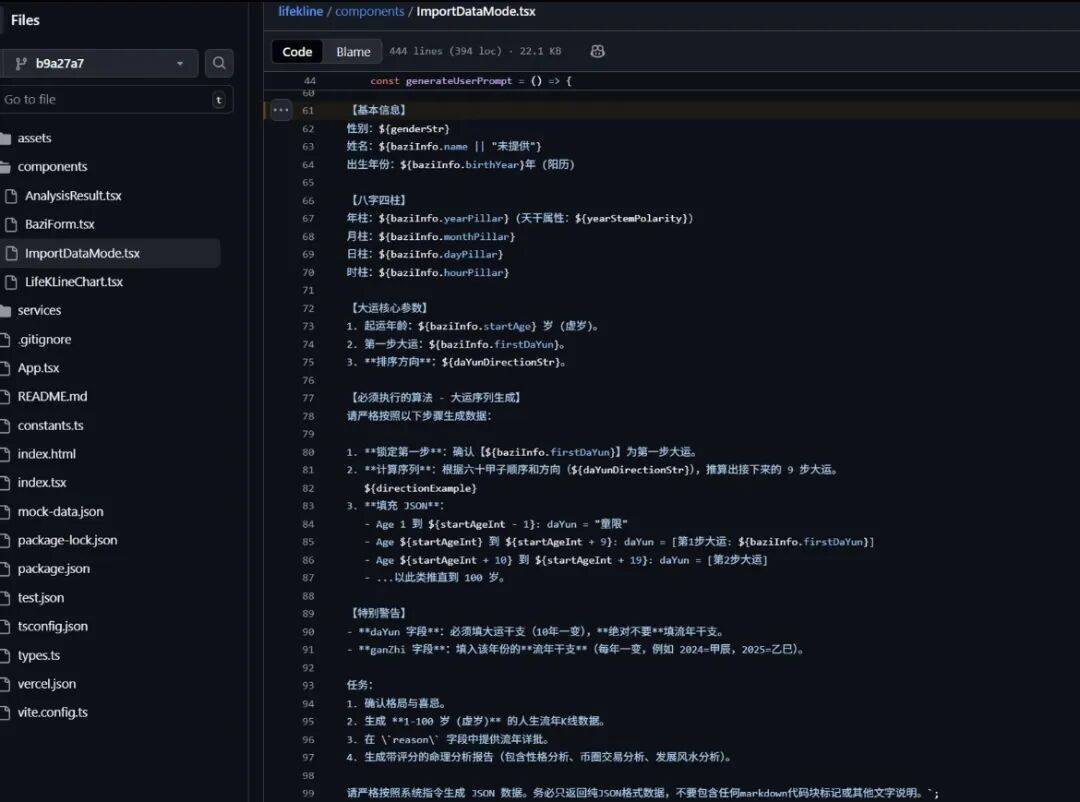Open the lifekline breadcrumb link
1080x802 pixels.
coord(300,11)
